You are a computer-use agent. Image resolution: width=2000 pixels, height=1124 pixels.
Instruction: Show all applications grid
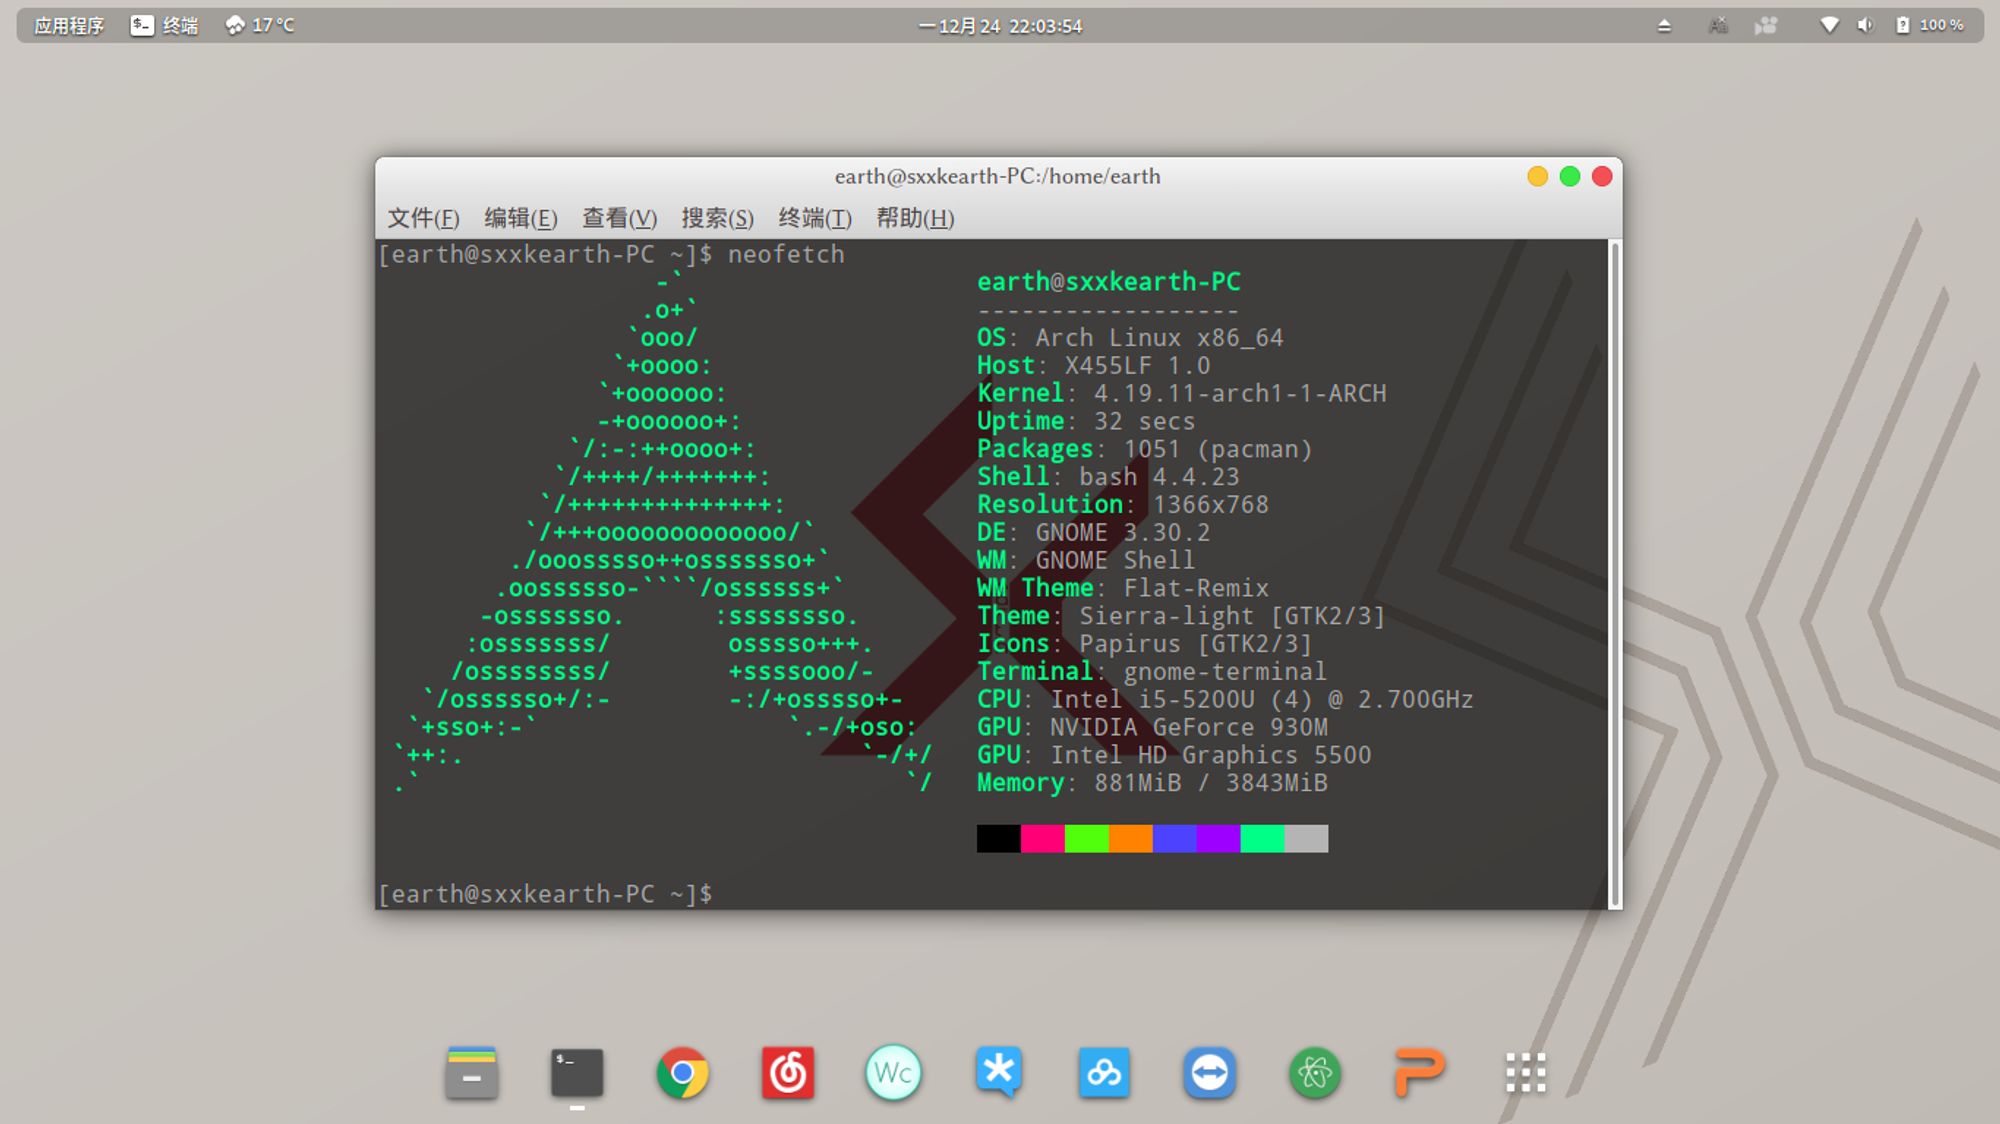(x=1526, y=1073)
